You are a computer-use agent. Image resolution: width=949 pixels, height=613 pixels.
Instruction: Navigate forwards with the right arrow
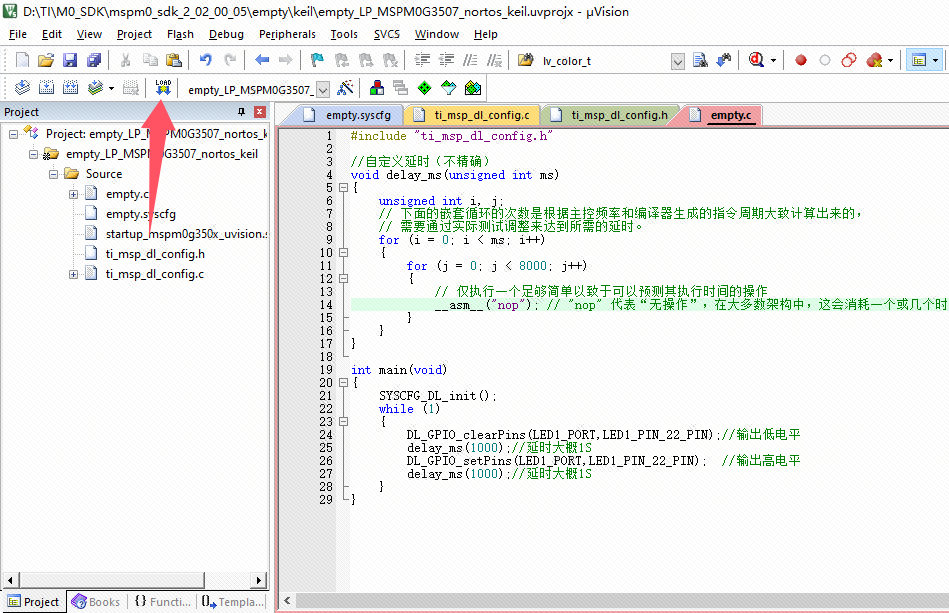tap(286, 60)
